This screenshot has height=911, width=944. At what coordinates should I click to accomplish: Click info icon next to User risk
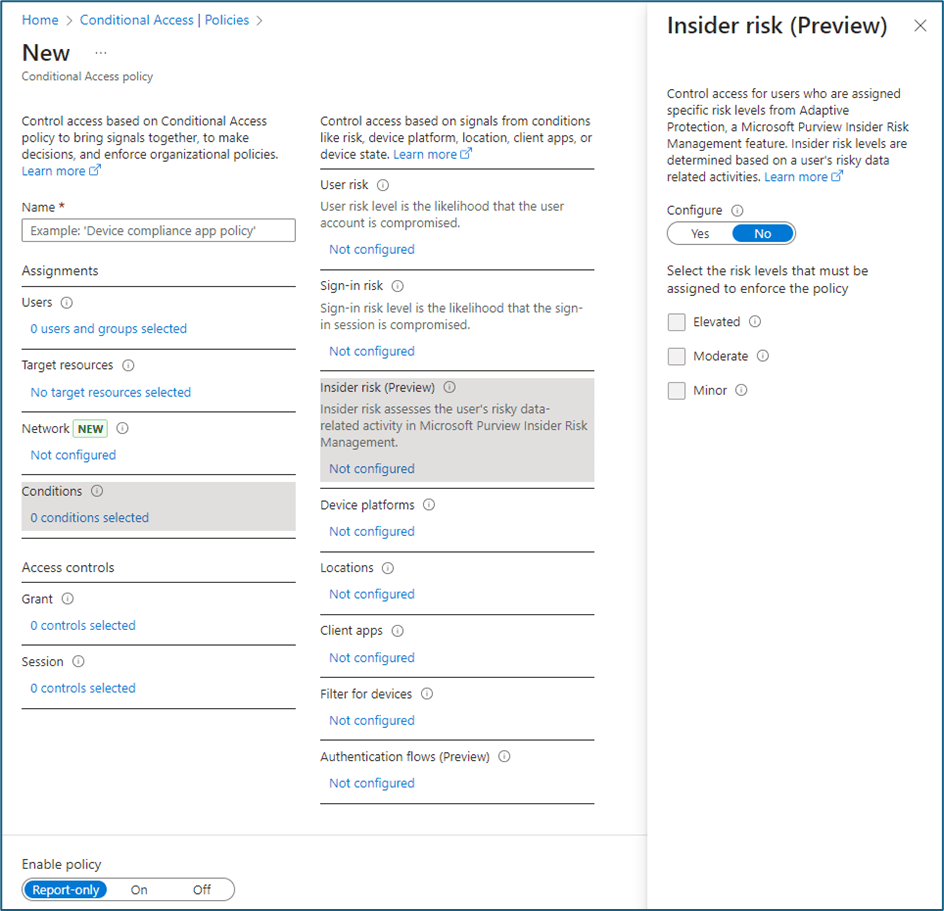(383, 185)
